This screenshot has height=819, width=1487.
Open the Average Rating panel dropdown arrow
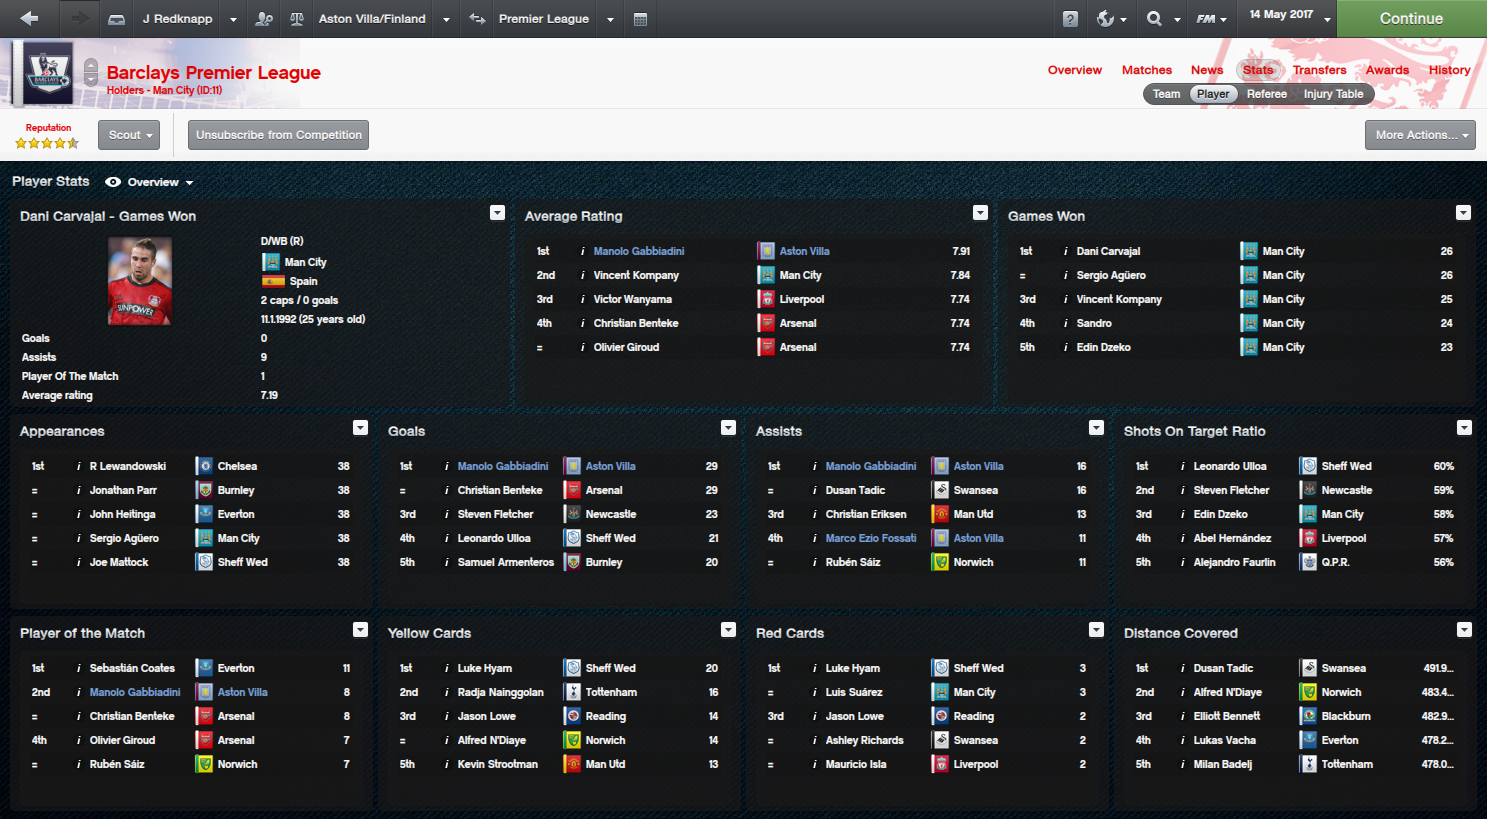tap(980, 213)
